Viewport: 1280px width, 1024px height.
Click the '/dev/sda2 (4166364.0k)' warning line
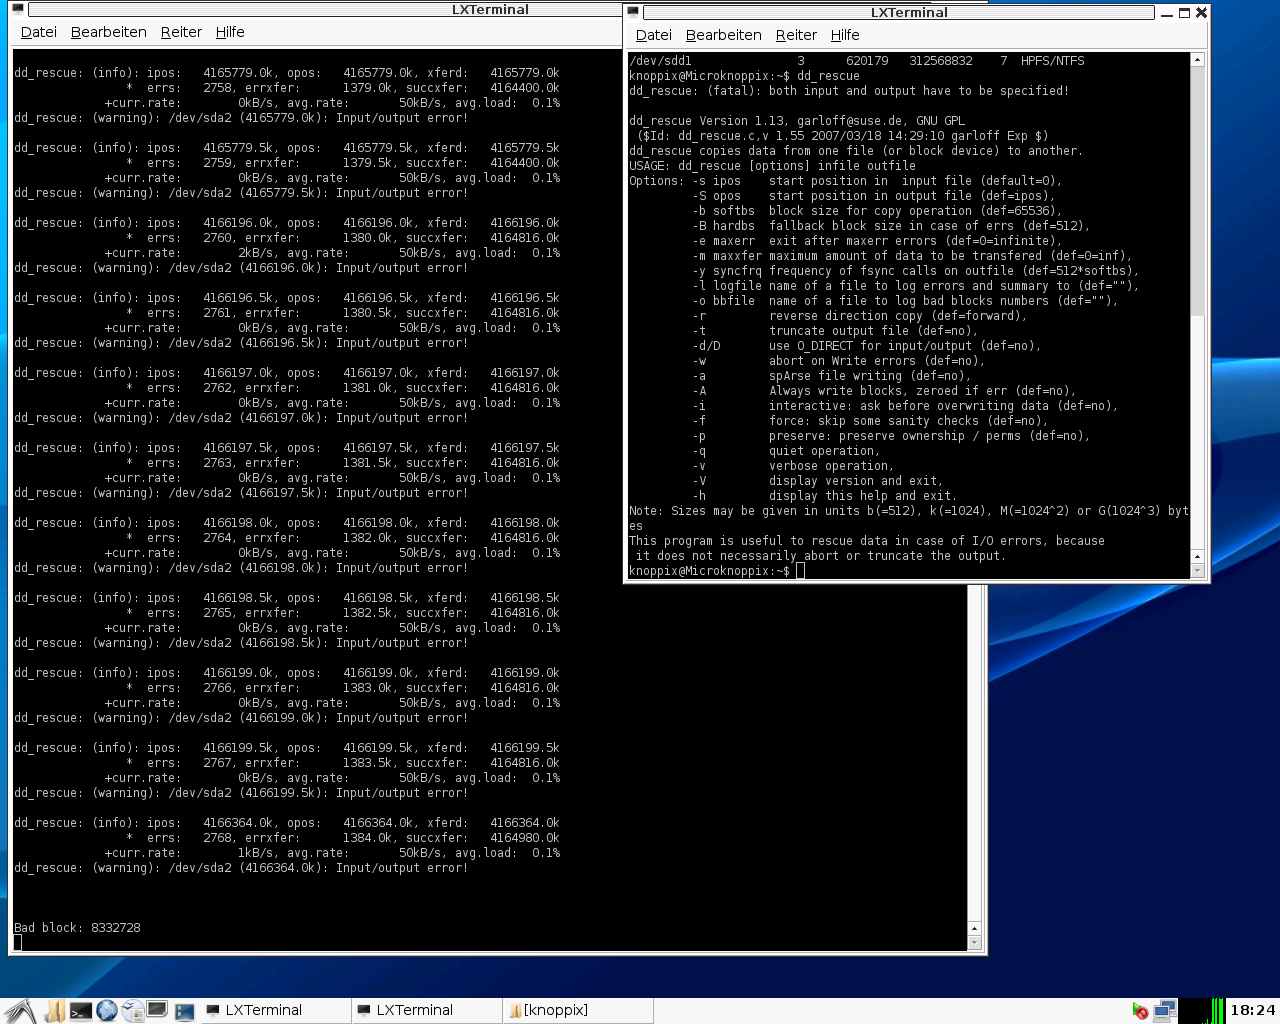tap(241, 868)
